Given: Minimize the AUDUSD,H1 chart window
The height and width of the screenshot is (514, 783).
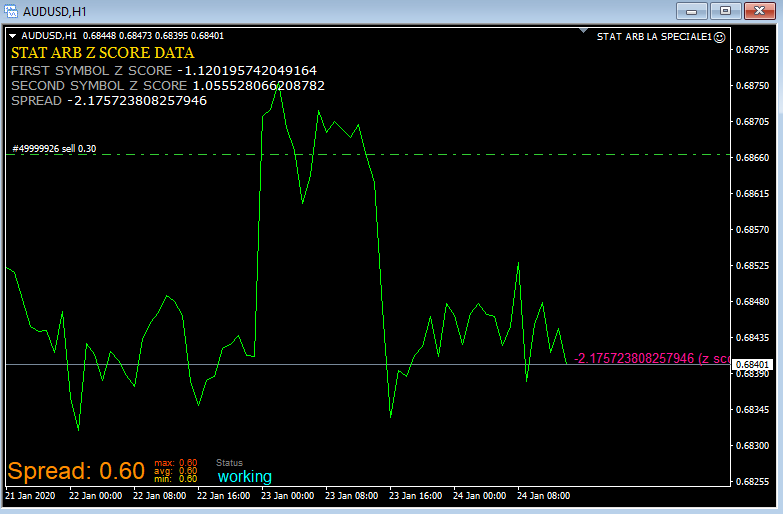Looking at the screenshot, I should point(692,11).
